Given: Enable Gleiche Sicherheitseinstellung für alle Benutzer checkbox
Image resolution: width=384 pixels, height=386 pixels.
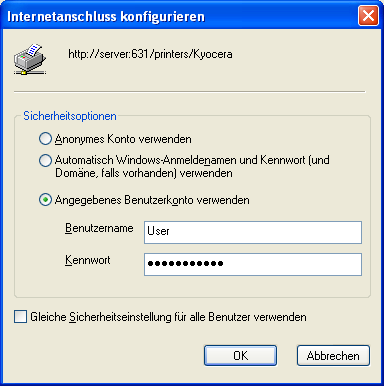Looking at the screenshot, I should [x=21, y=317].
